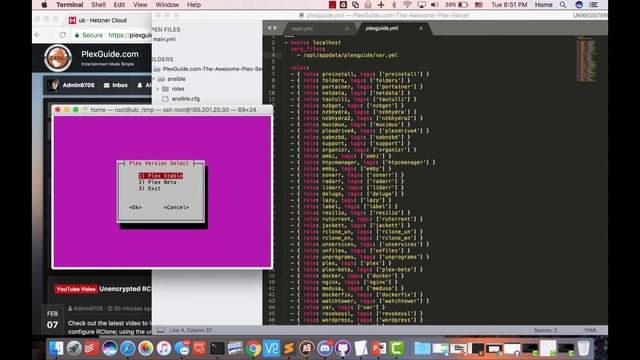Click Ok in Plex Version Select dialog
This screenshot has height=360, width=640.
(x=135, y=207)
